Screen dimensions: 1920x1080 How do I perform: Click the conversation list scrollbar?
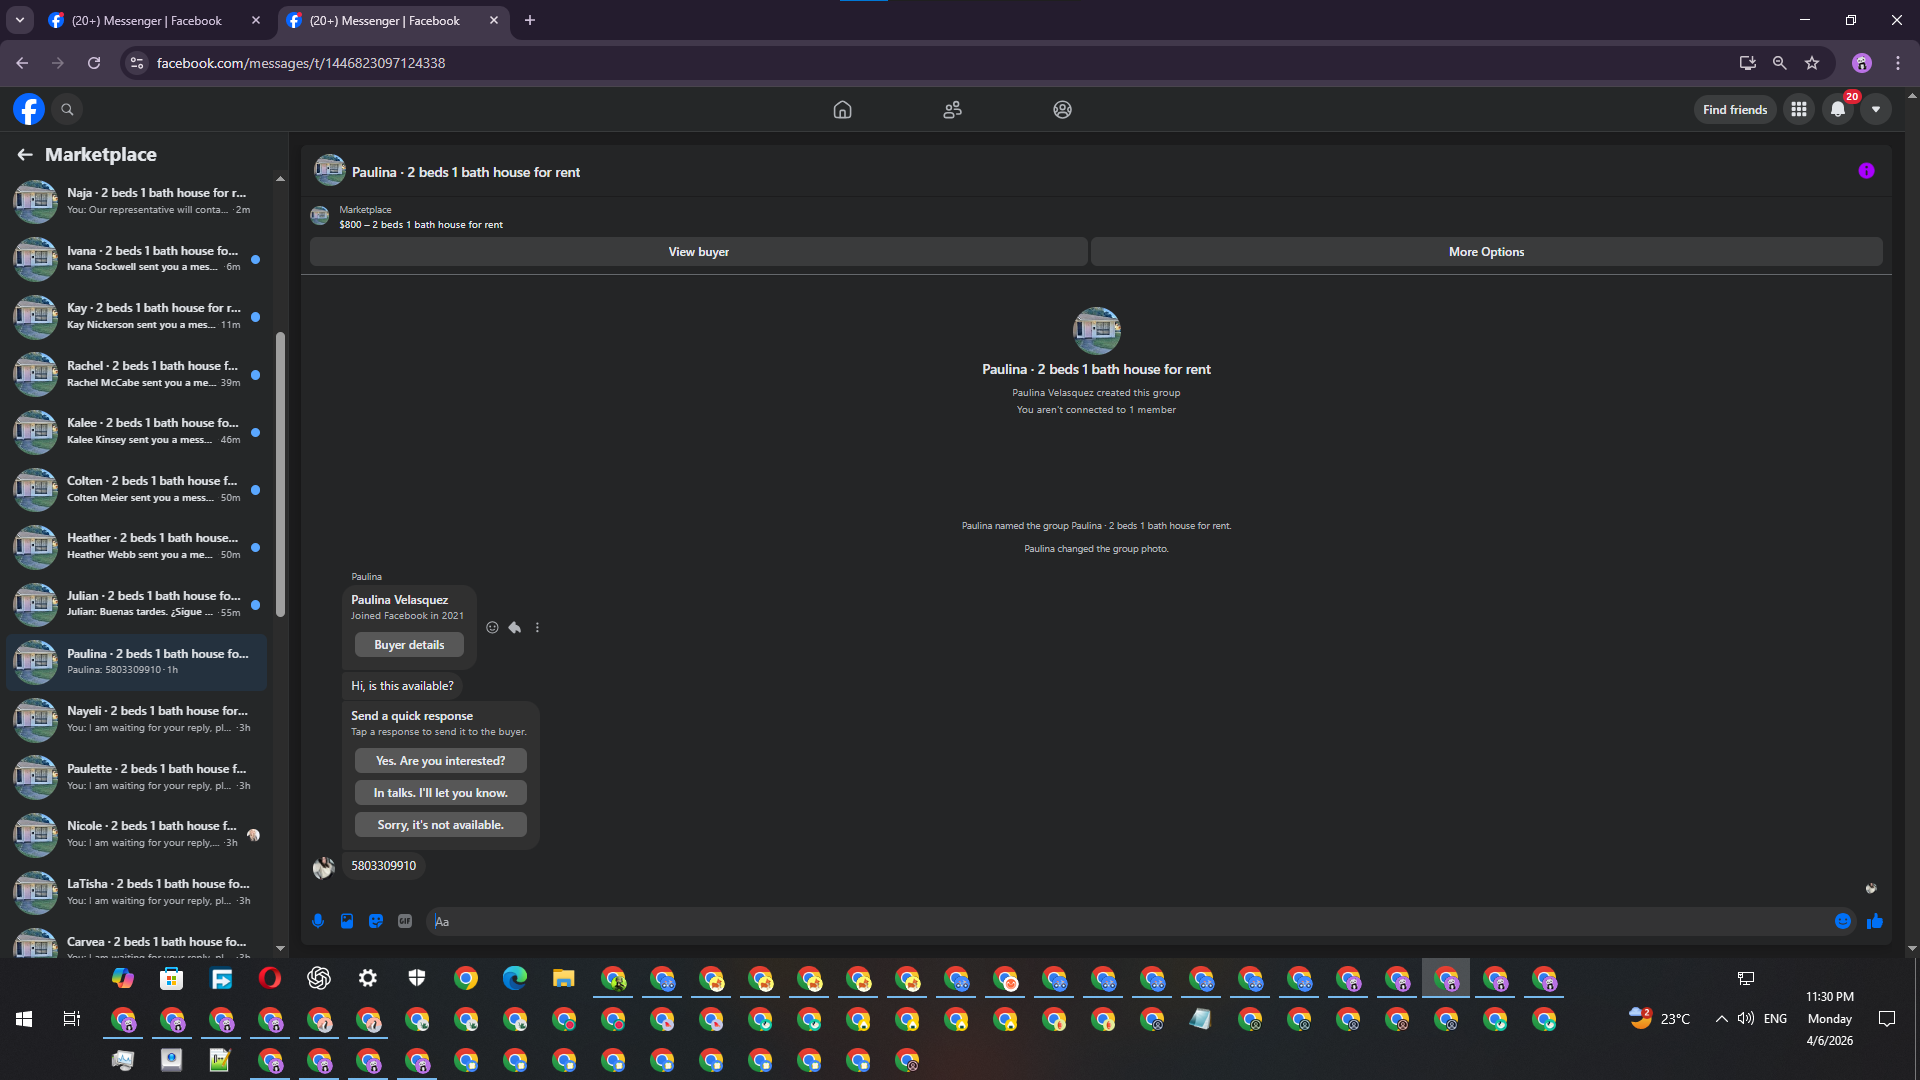pyautogui.click(x=280, y=475)
